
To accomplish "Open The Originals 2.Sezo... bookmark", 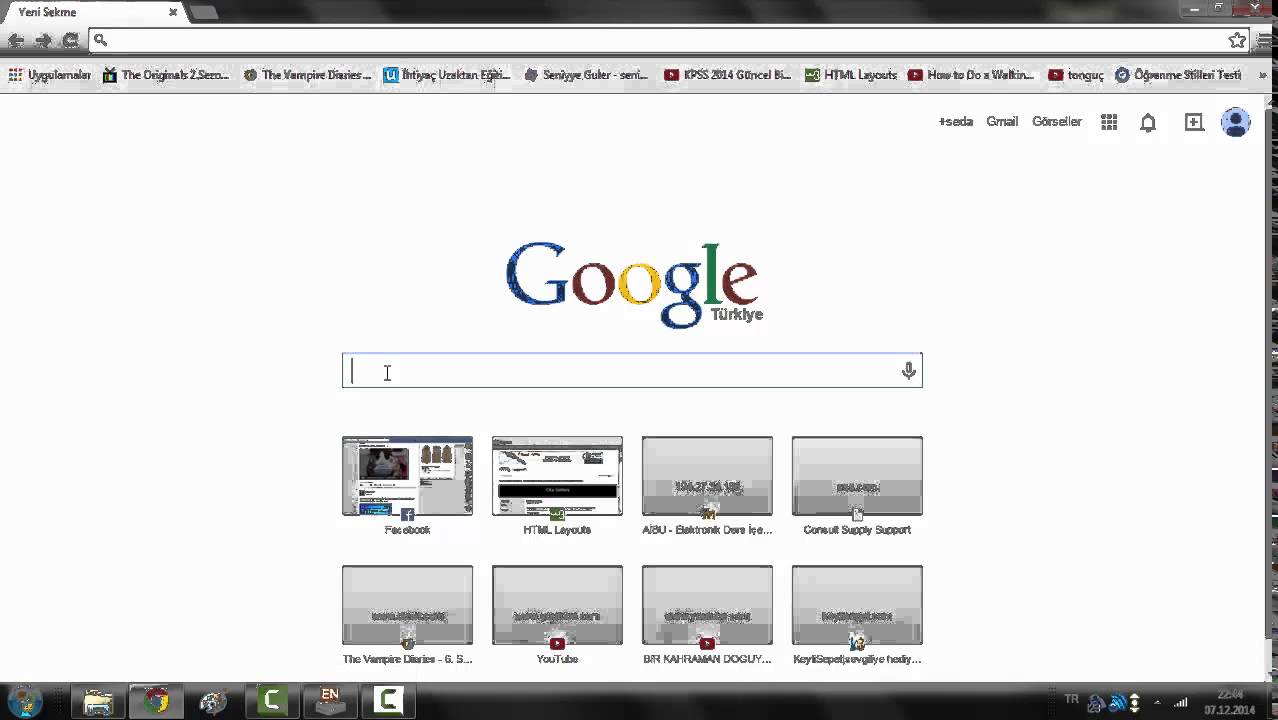I will [166, 75].
